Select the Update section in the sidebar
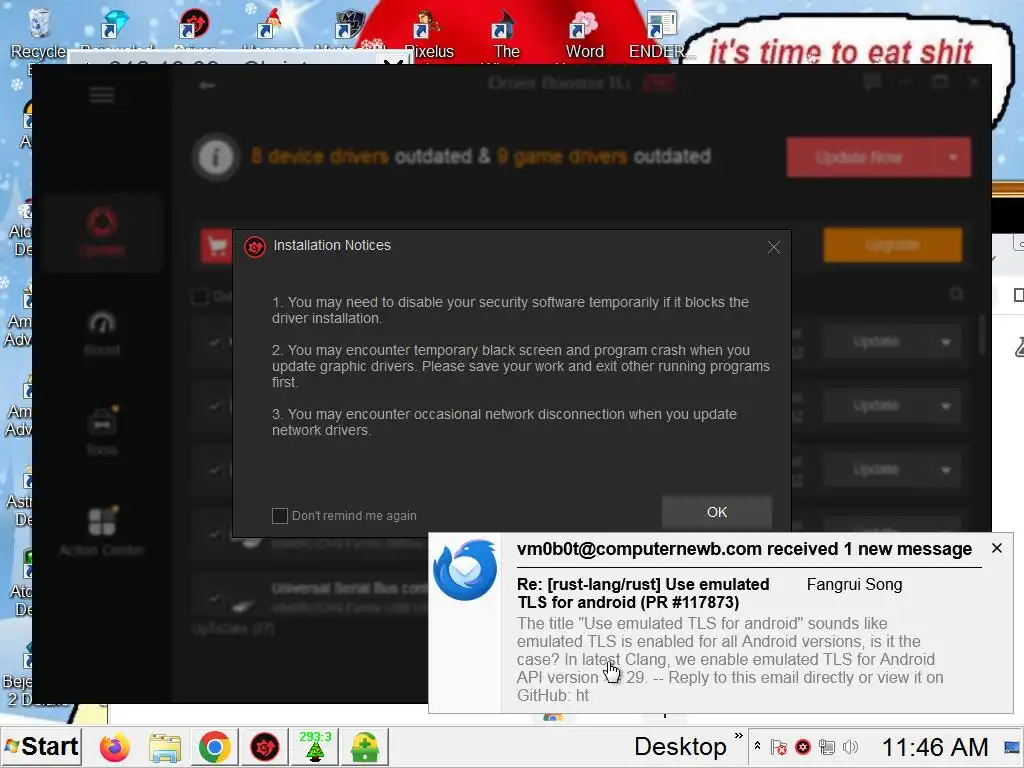Image resolution: width=1024 pixels, height=768 pixels. (x=102, y=232)
